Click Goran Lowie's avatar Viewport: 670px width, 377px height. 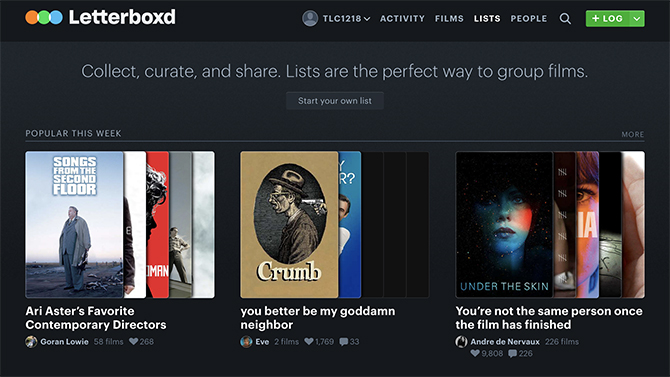click(x=31, y=342)
